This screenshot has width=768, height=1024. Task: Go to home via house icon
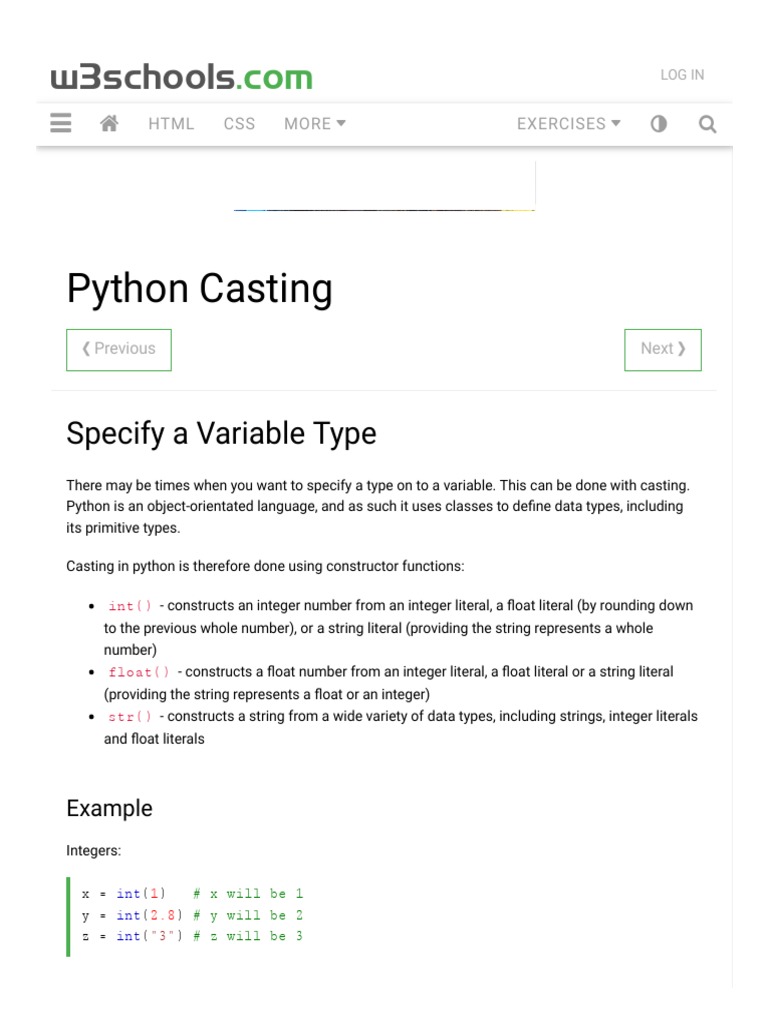(x=110, y=124)
